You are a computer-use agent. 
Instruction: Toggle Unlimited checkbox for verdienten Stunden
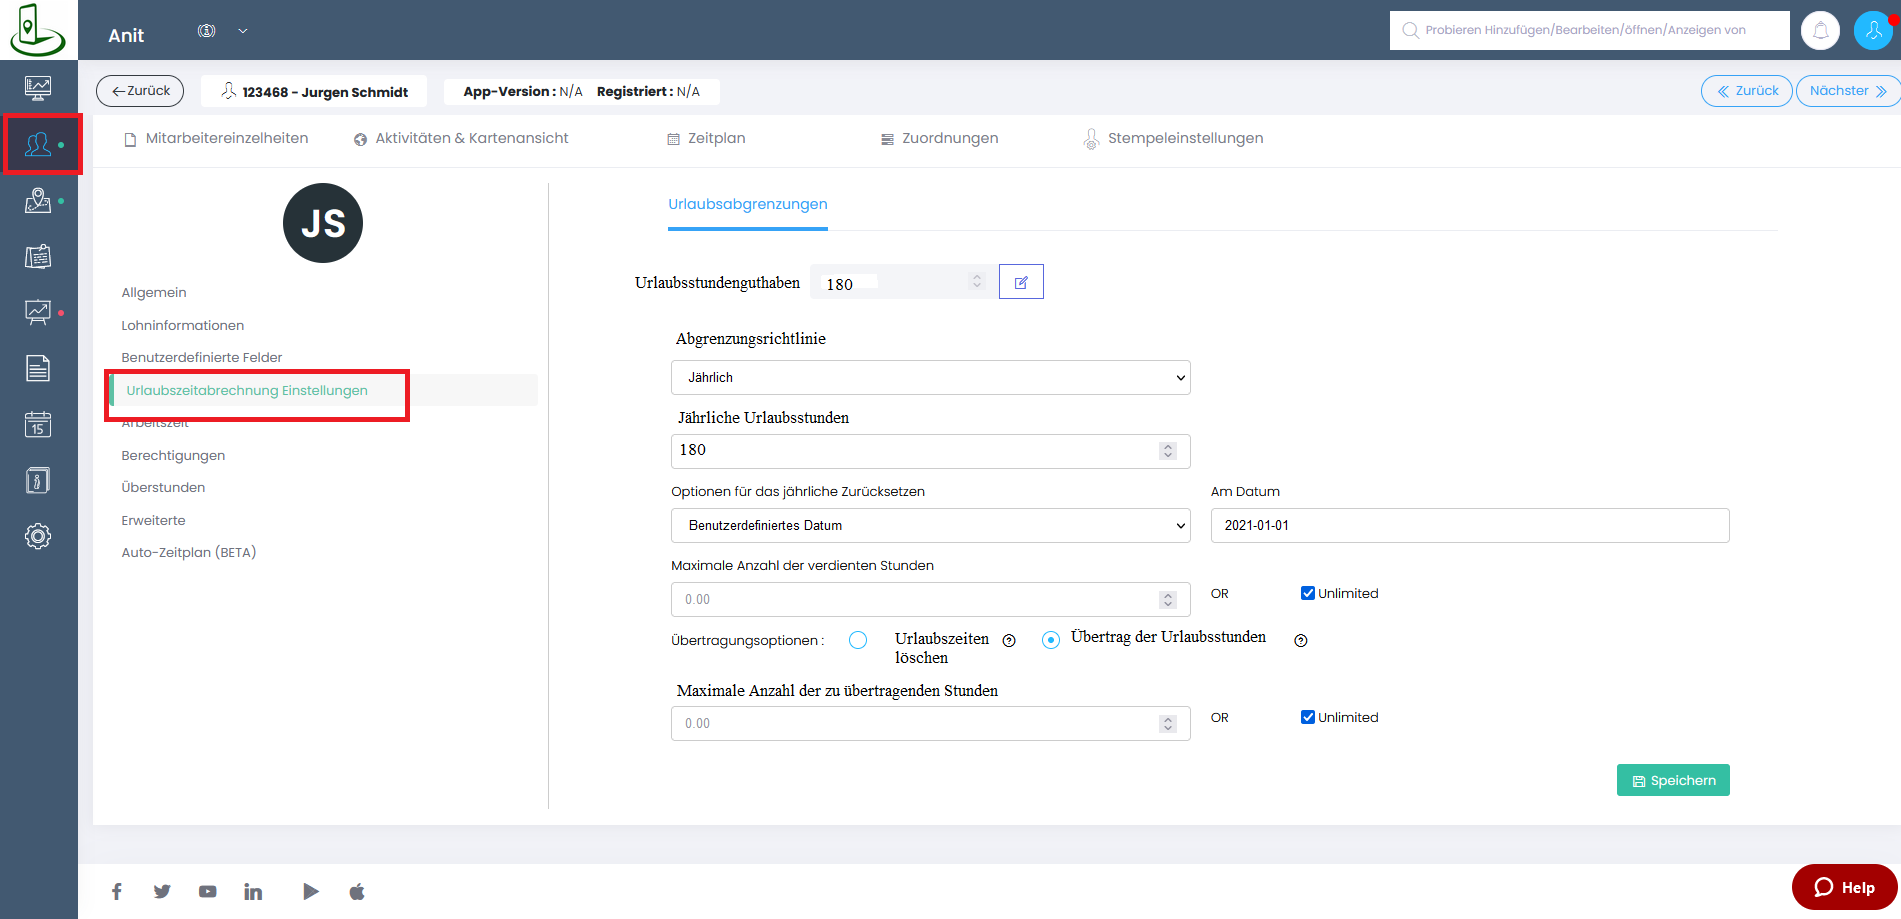click(1307, 593)
